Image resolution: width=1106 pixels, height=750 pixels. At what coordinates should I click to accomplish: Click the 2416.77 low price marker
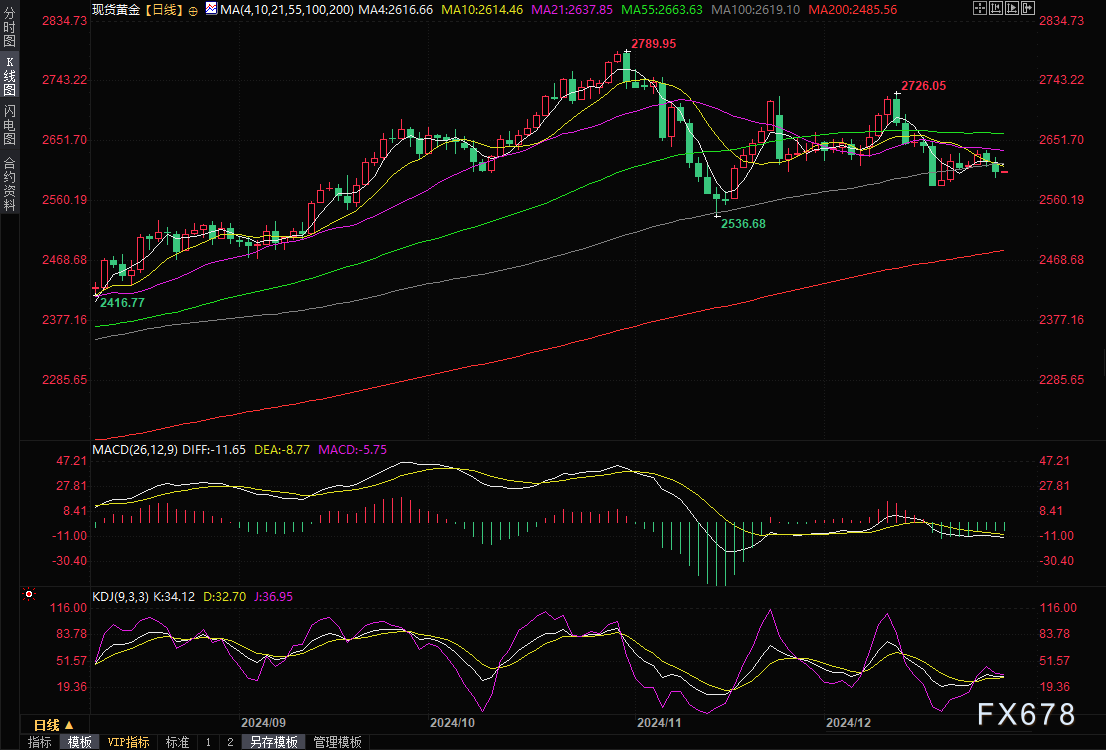coord(122,302)
